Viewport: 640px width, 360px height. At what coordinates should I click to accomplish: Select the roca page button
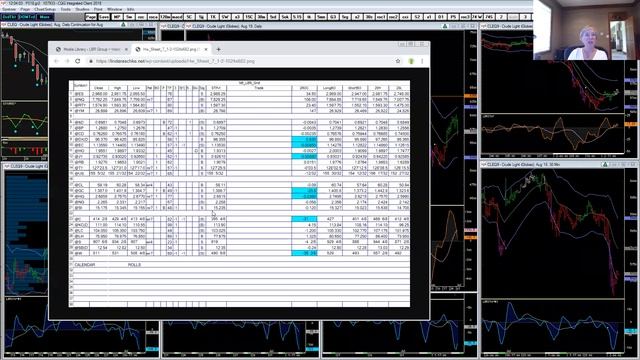coord(153,17)
